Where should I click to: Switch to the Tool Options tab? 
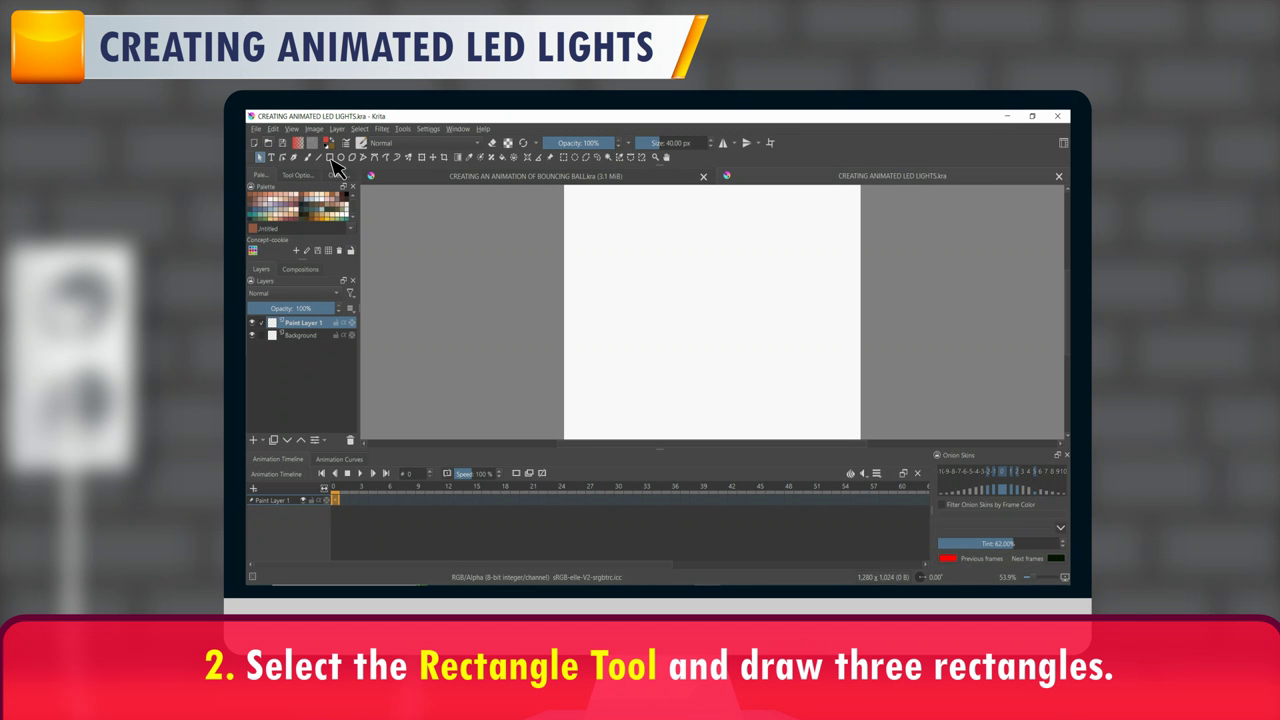[x=297, y=175]
